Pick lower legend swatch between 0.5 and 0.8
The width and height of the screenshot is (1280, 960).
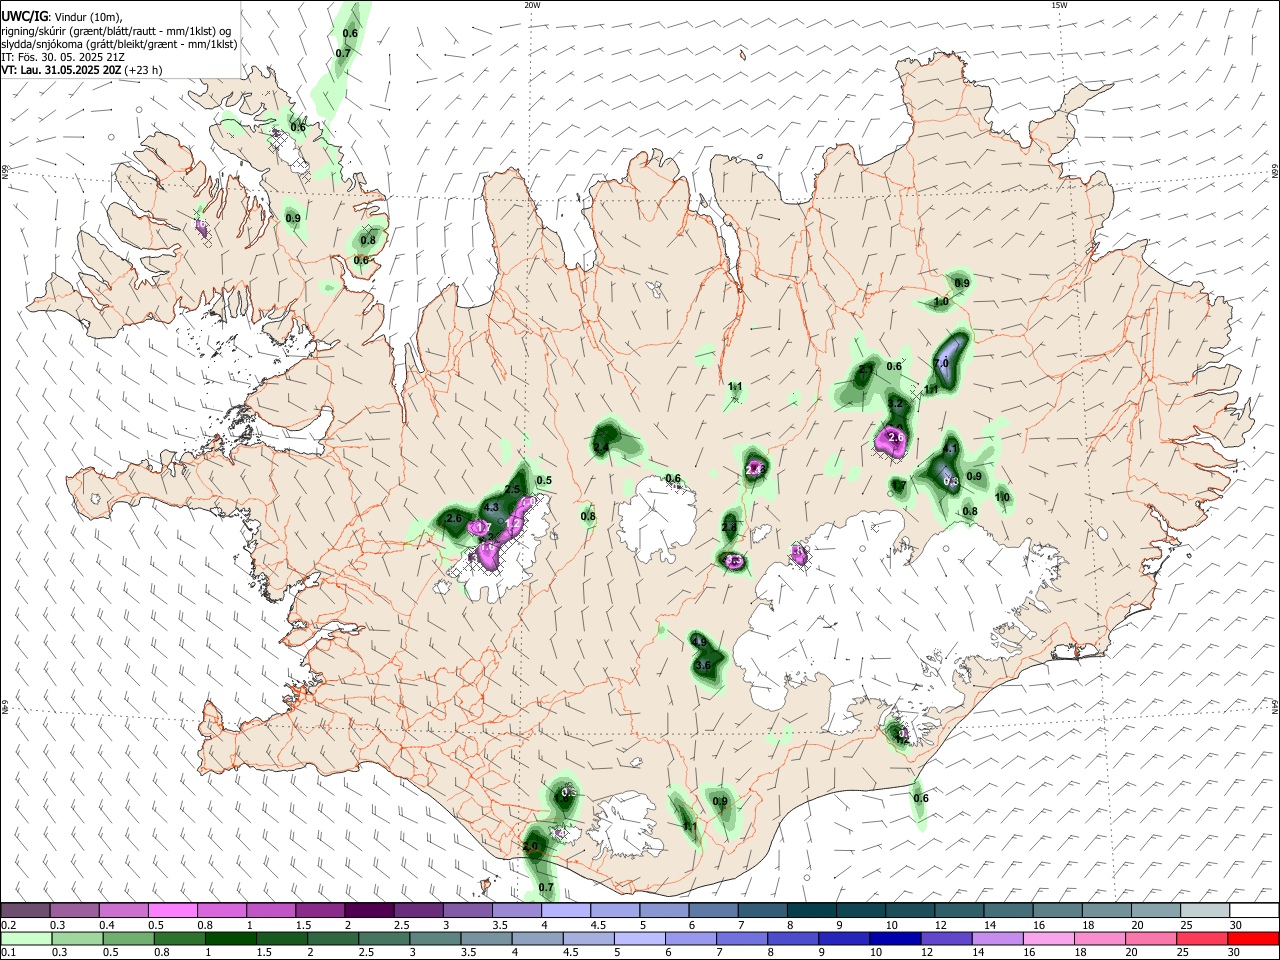tap(129, 939)
